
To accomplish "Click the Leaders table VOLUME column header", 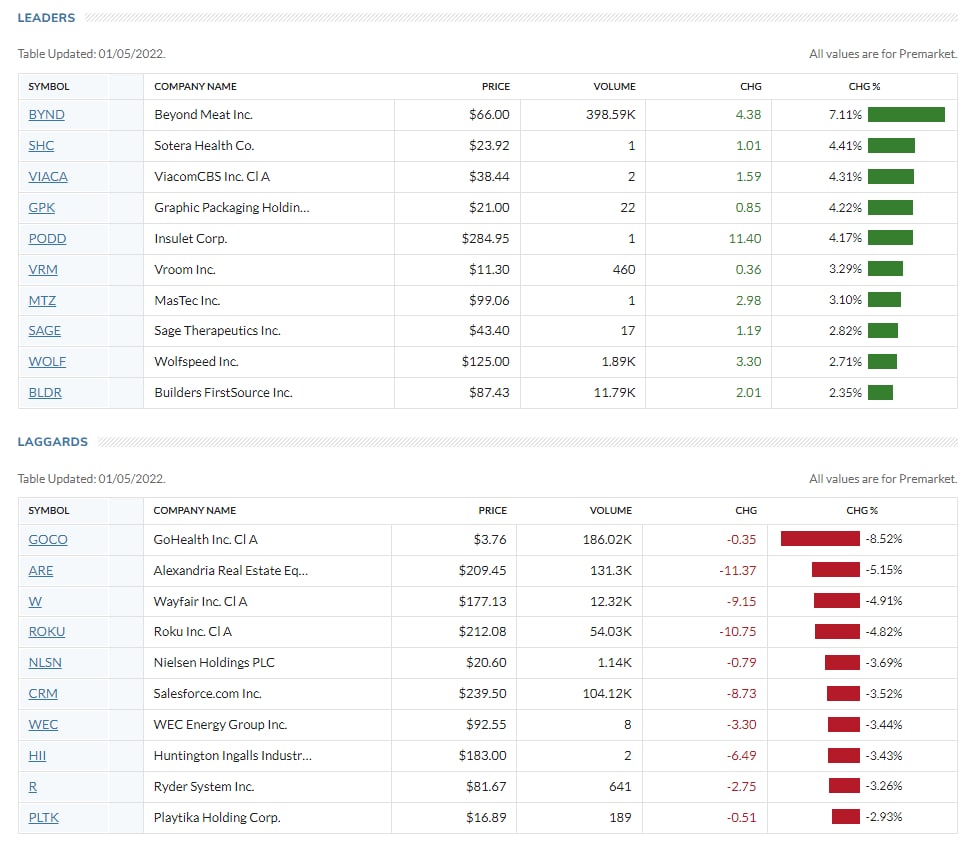I will coord(614,87).
